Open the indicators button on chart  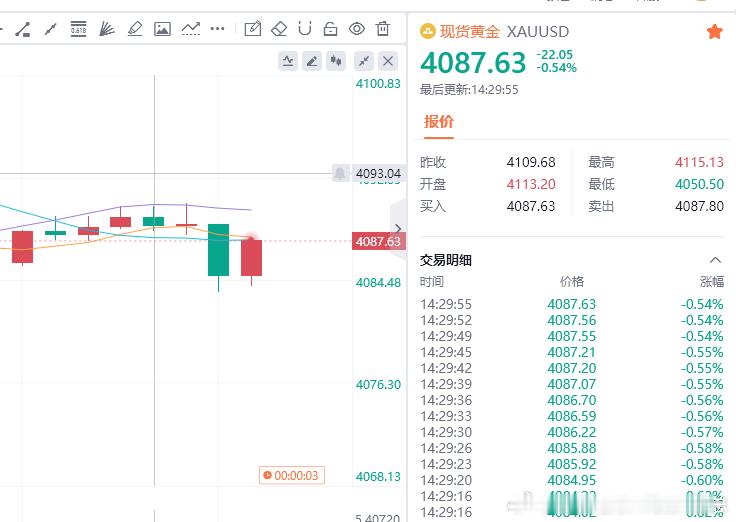coord(288,61)
